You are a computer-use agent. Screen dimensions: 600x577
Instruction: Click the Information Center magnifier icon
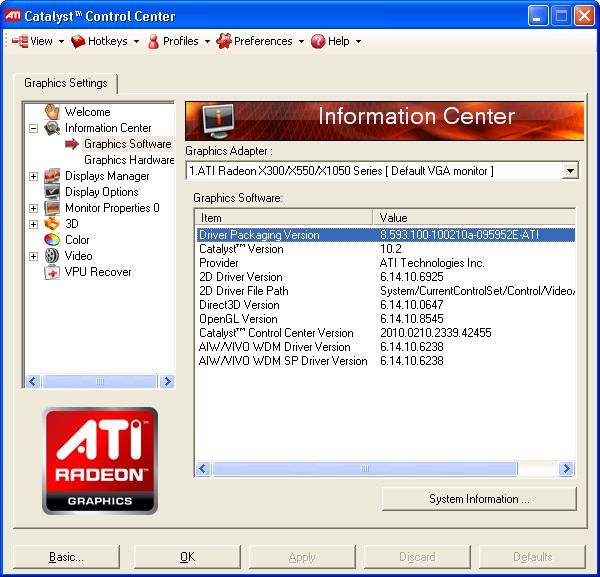[52, 128]
